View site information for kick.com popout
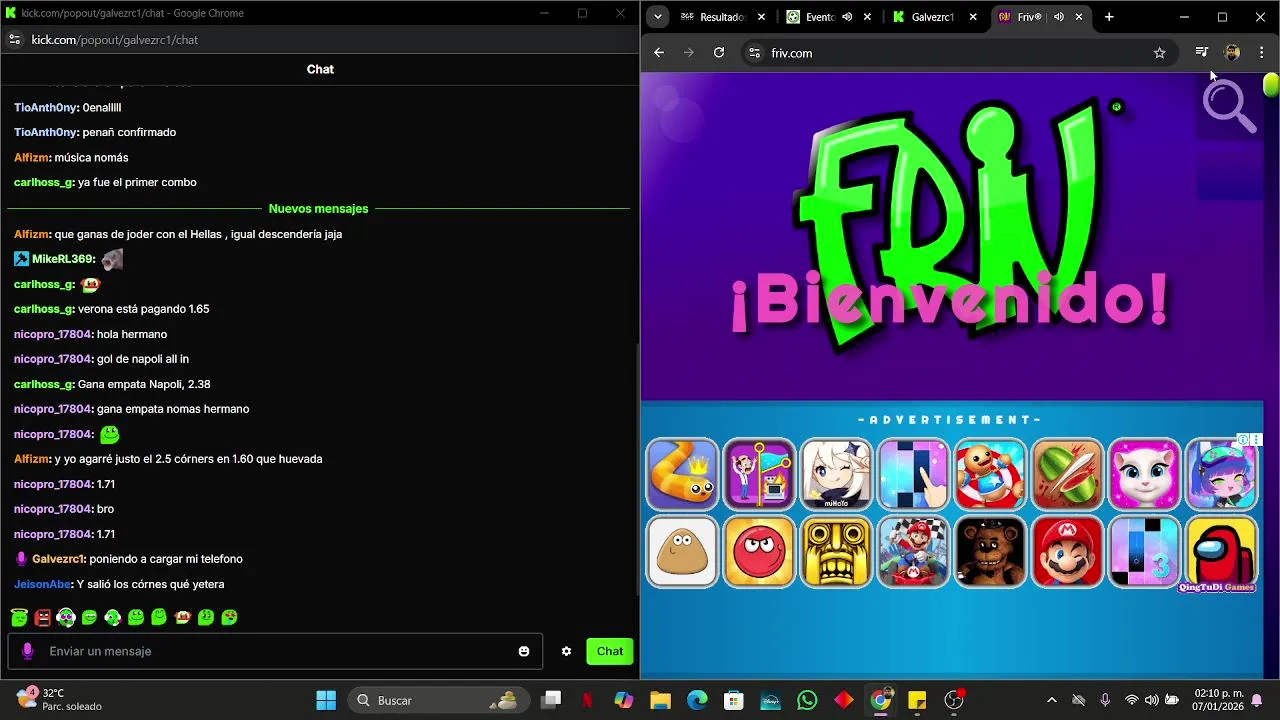This screenshot has height=720, width=1280. pos(14,40)
